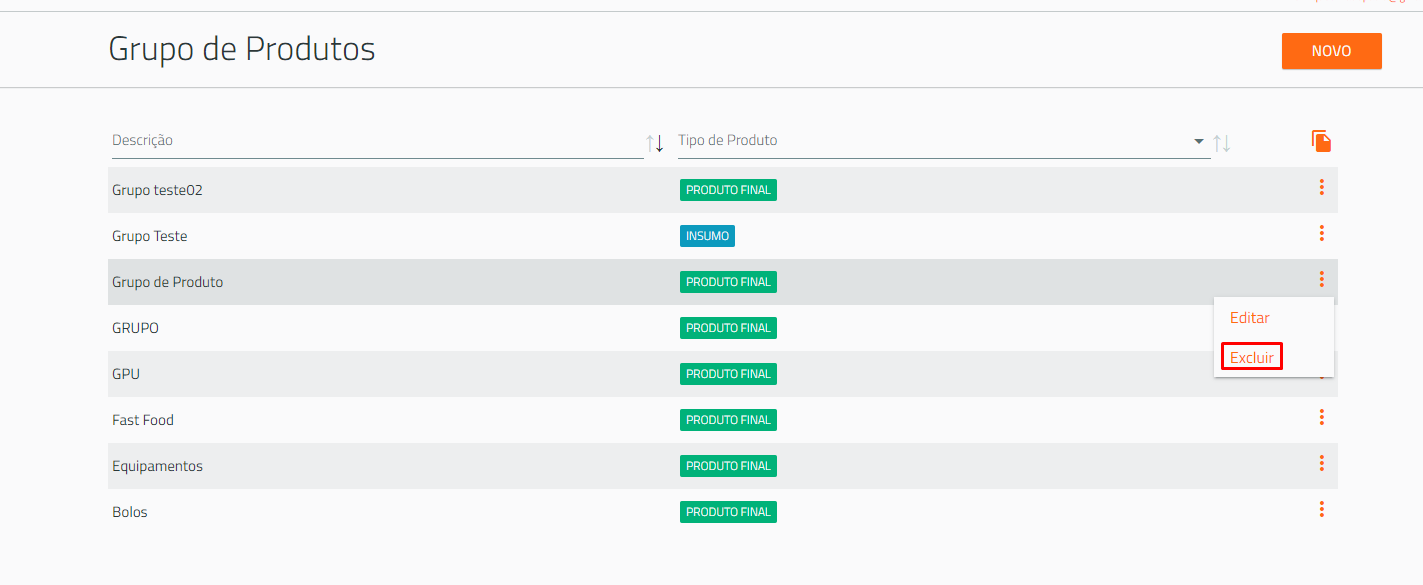Image resolution: width=1423 pixels, height=585 pixels.
Task: Click the PRODUTO FINAL badge of Bolos
Action: [728, 512]
